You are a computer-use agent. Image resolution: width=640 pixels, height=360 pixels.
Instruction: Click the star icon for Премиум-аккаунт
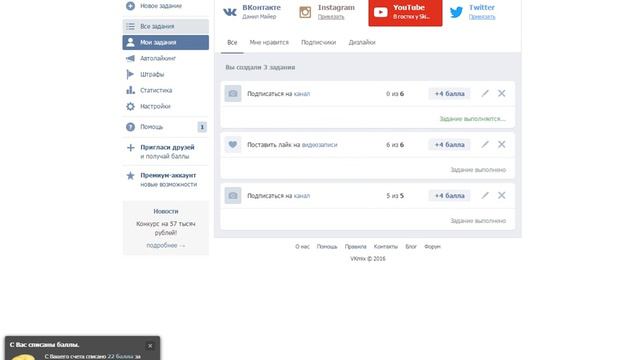[130, 176]
